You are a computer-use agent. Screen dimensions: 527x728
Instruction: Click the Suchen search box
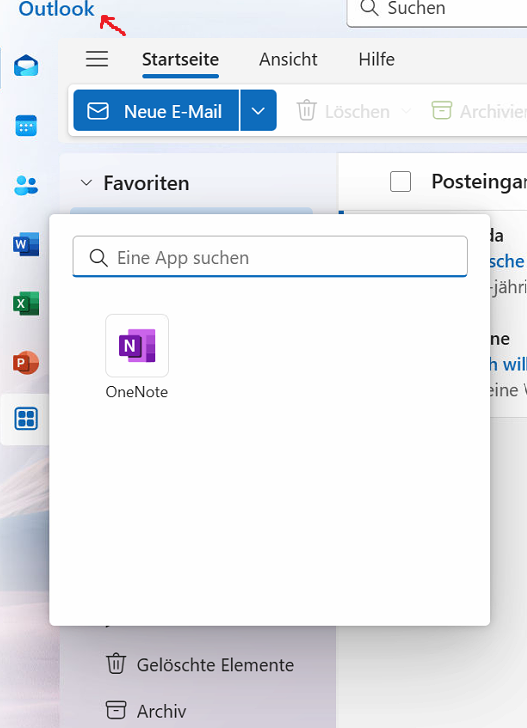pyautogui.click(x=437, y=11)
